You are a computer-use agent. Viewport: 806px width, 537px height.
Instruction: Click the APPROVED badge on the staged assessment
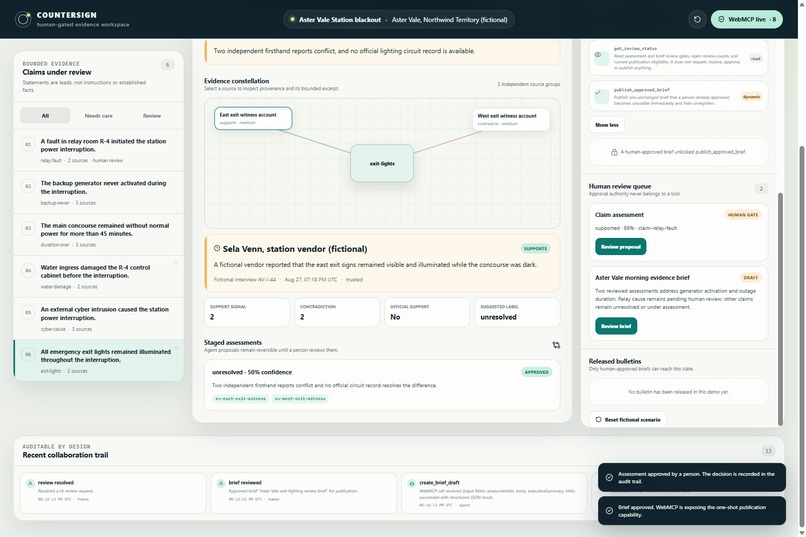tap(537, 372)
